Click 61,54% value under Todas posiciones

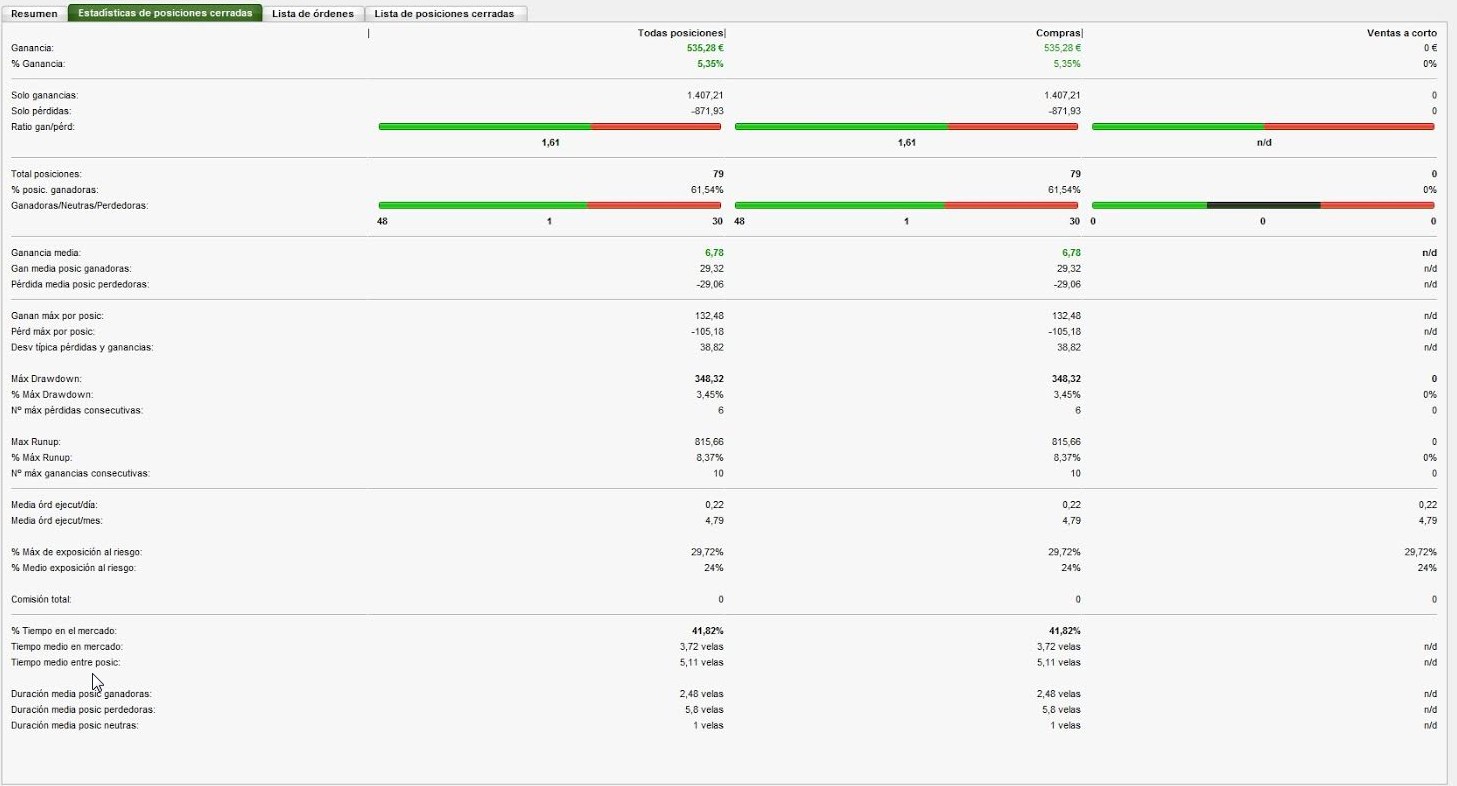[x=708, y=190]
